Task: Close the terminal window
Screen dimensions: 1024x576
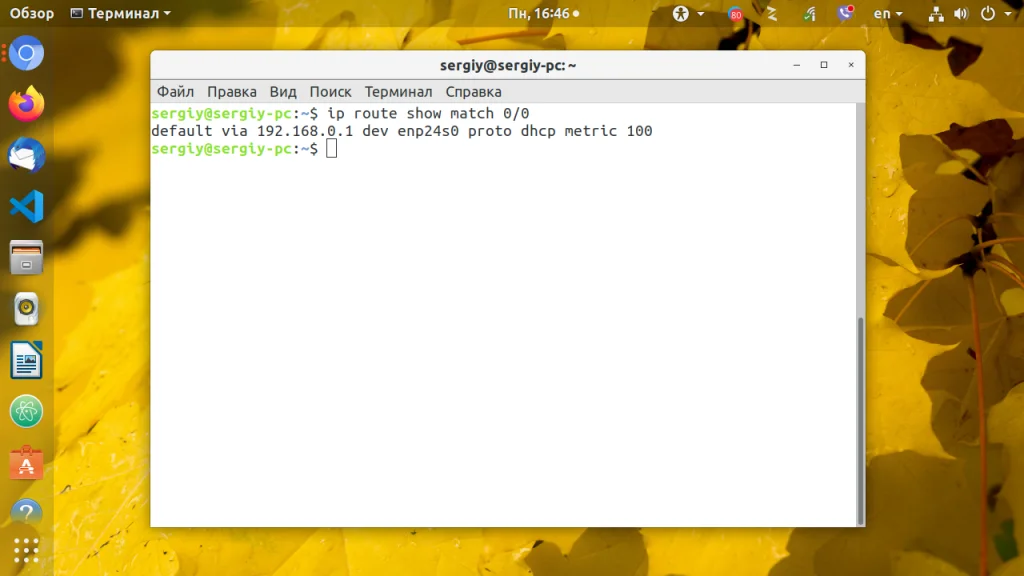Action: click(851, 65)
